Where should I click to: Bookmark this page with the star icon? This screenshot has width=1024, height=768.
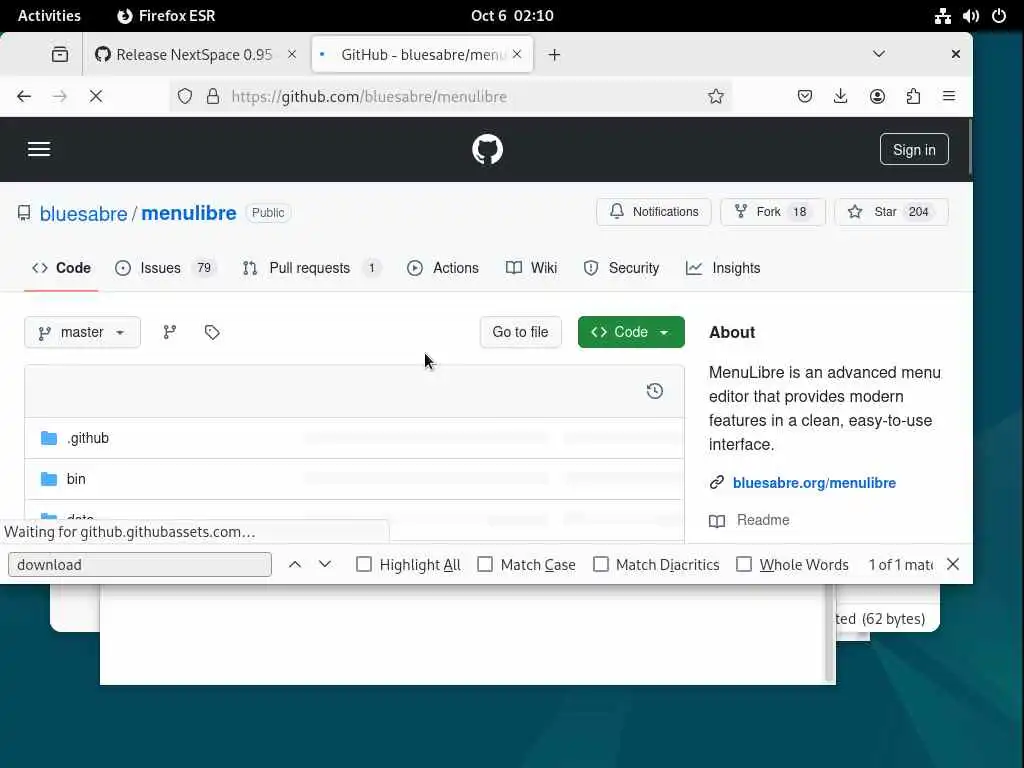(716, 97)
